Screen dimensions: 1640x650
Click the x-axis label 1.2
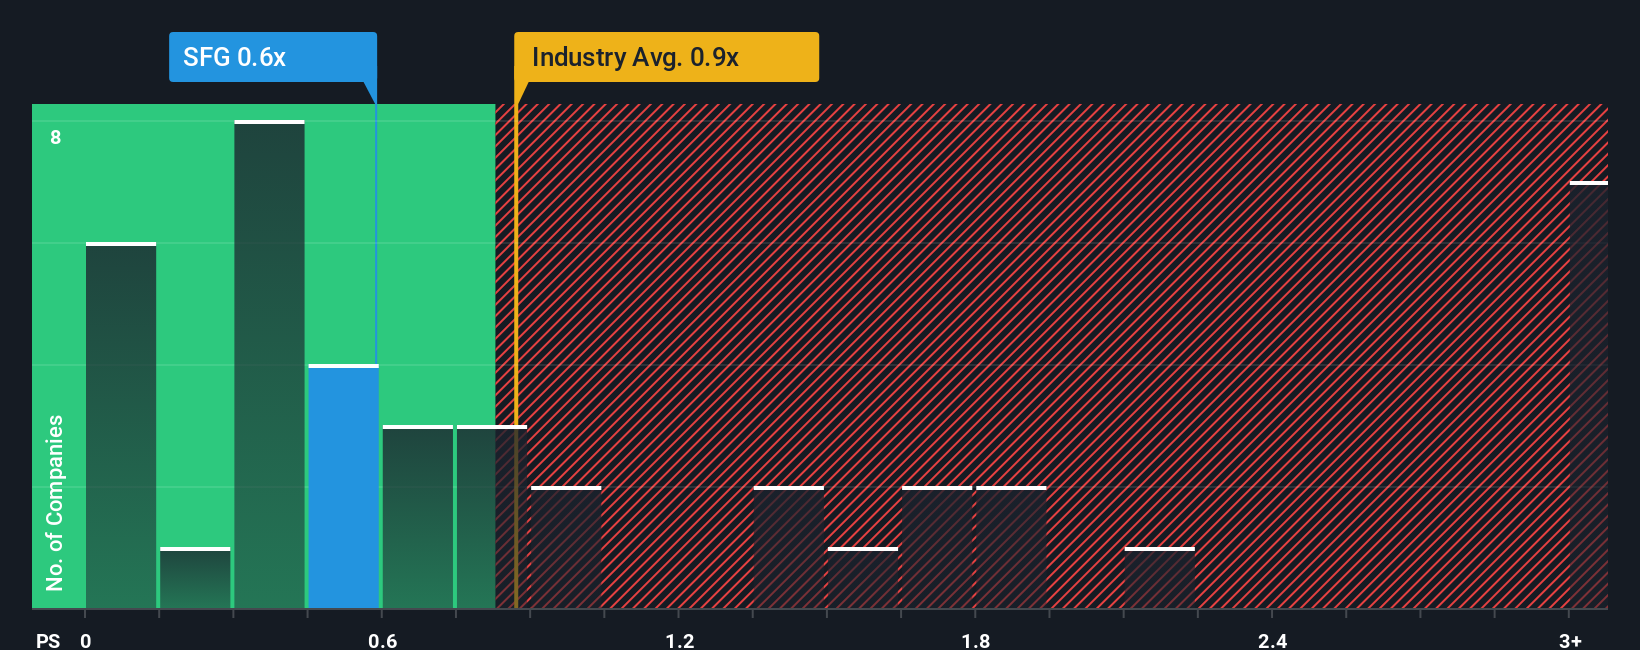(680, 640)
